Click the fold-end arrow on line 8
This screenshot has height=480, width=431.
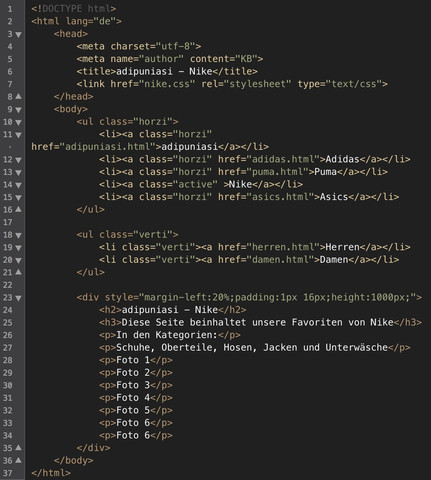[x=18, y=97]
